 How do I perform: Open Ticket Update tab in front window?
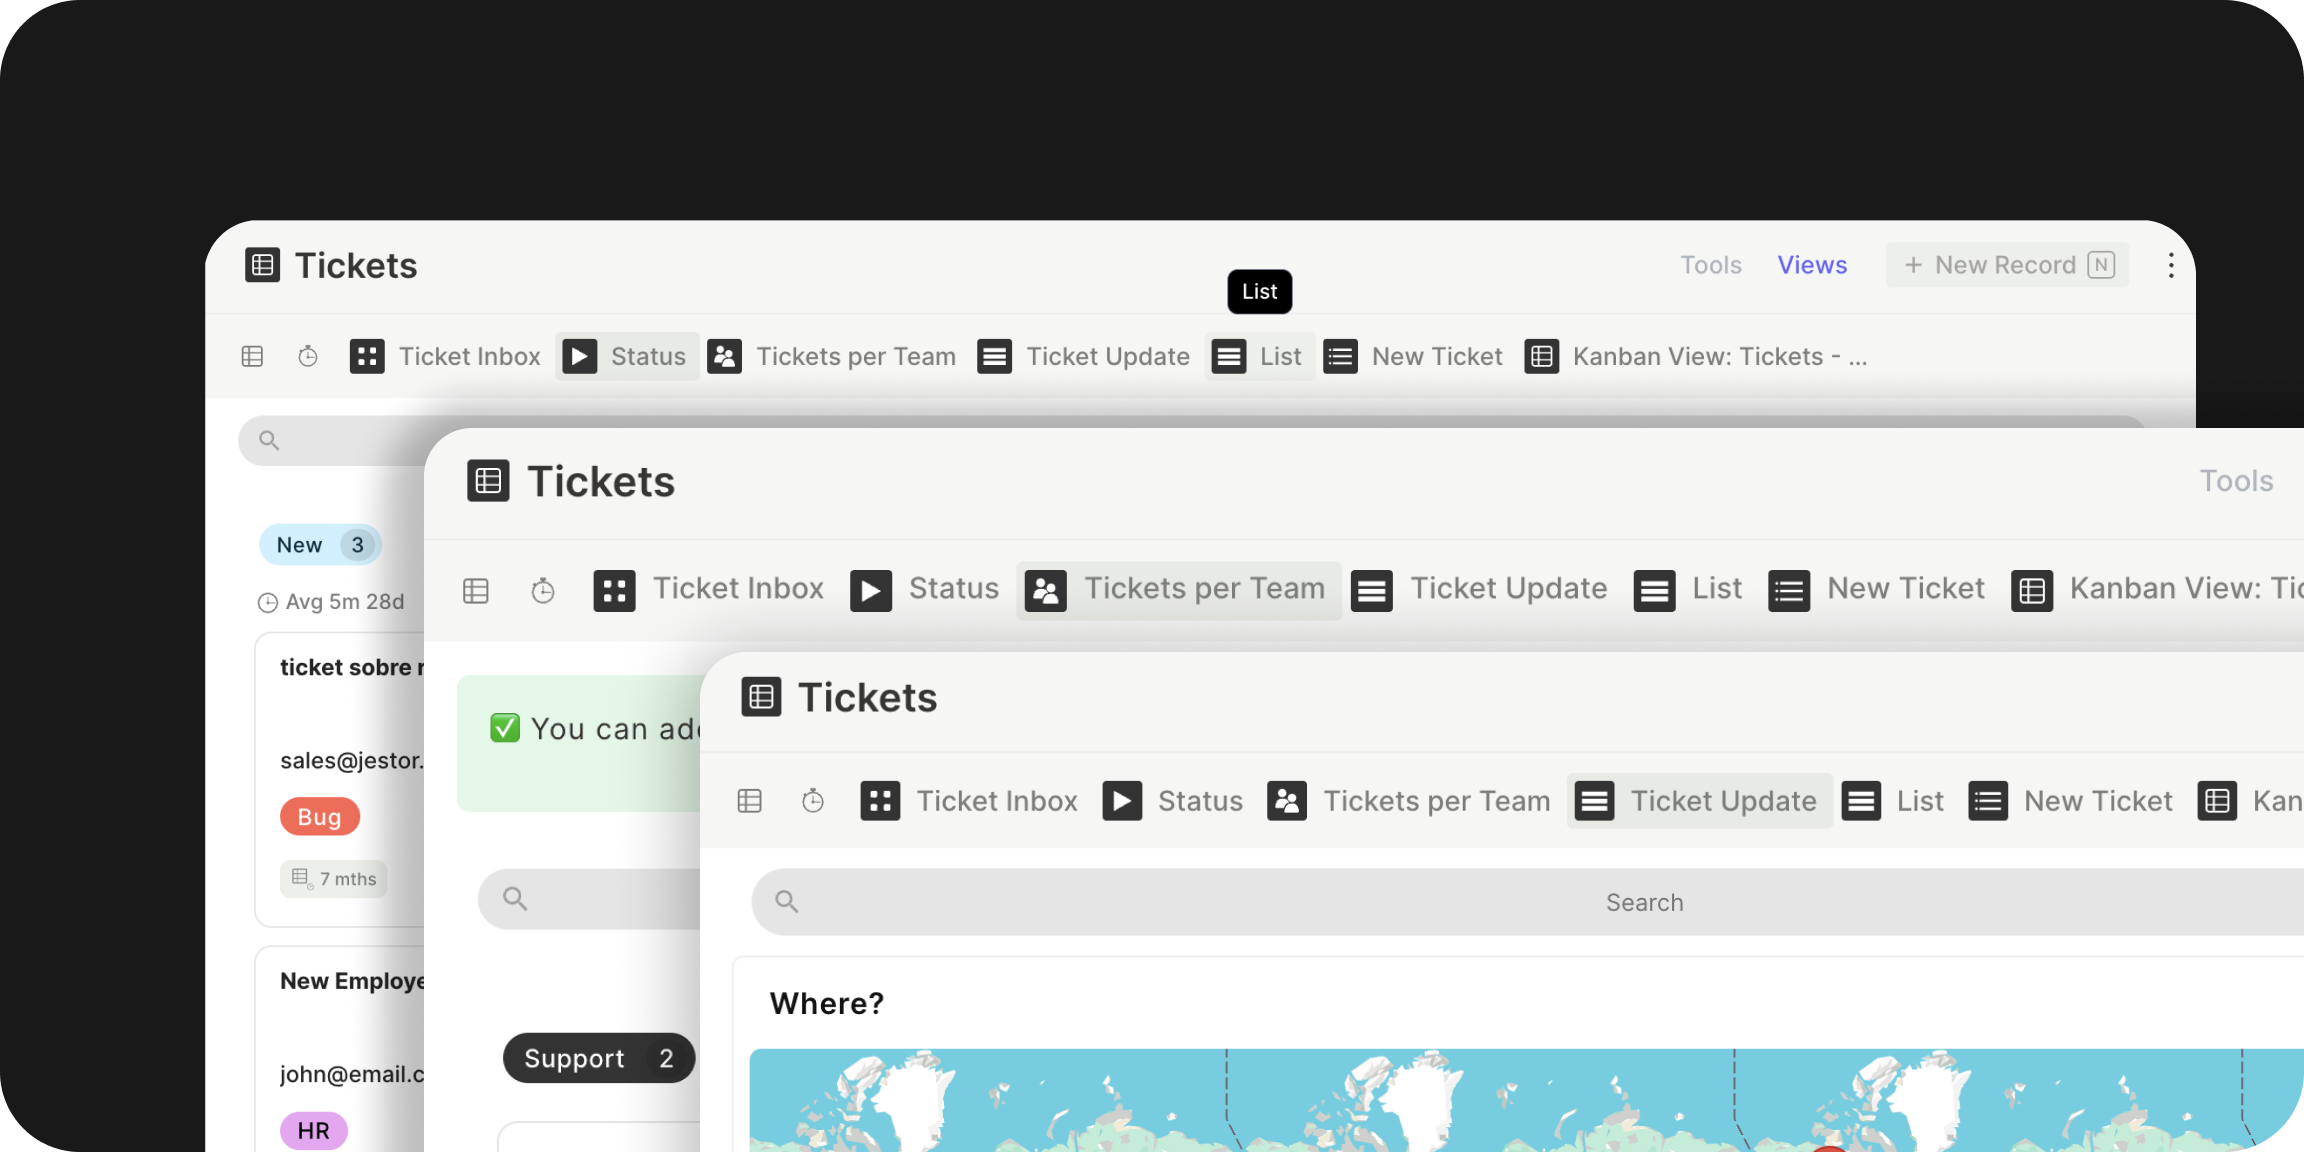tap(1698, 801)
